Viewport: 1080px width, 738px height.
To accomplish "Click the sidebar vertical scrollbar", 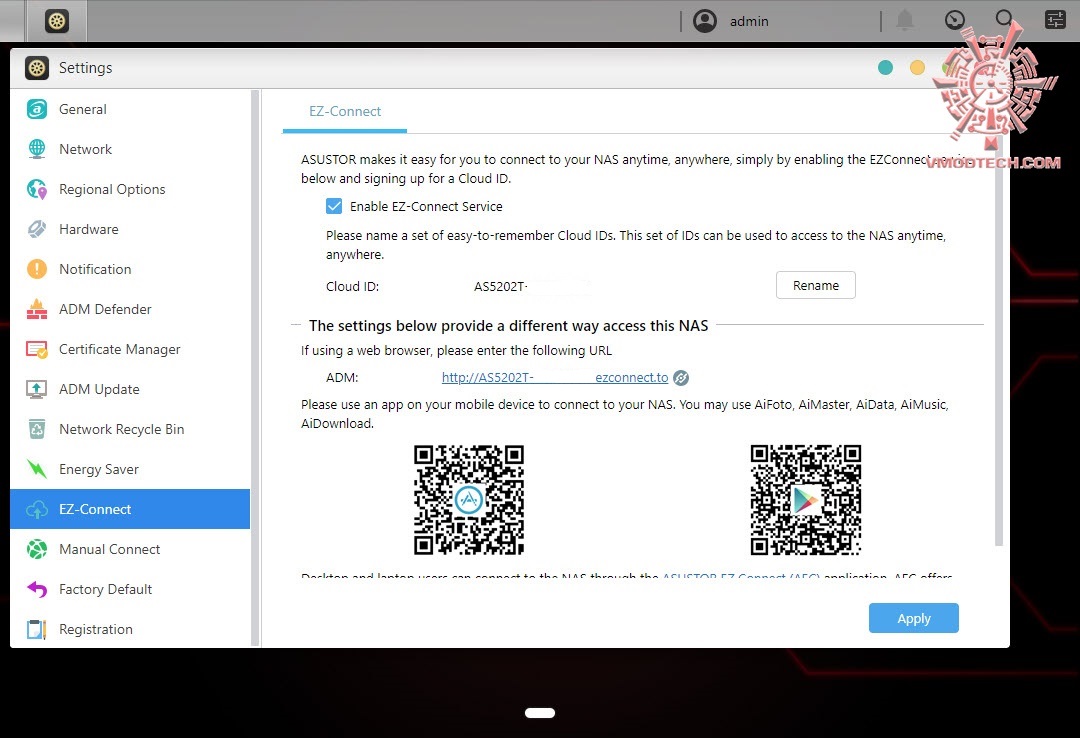I will [255, 369].
